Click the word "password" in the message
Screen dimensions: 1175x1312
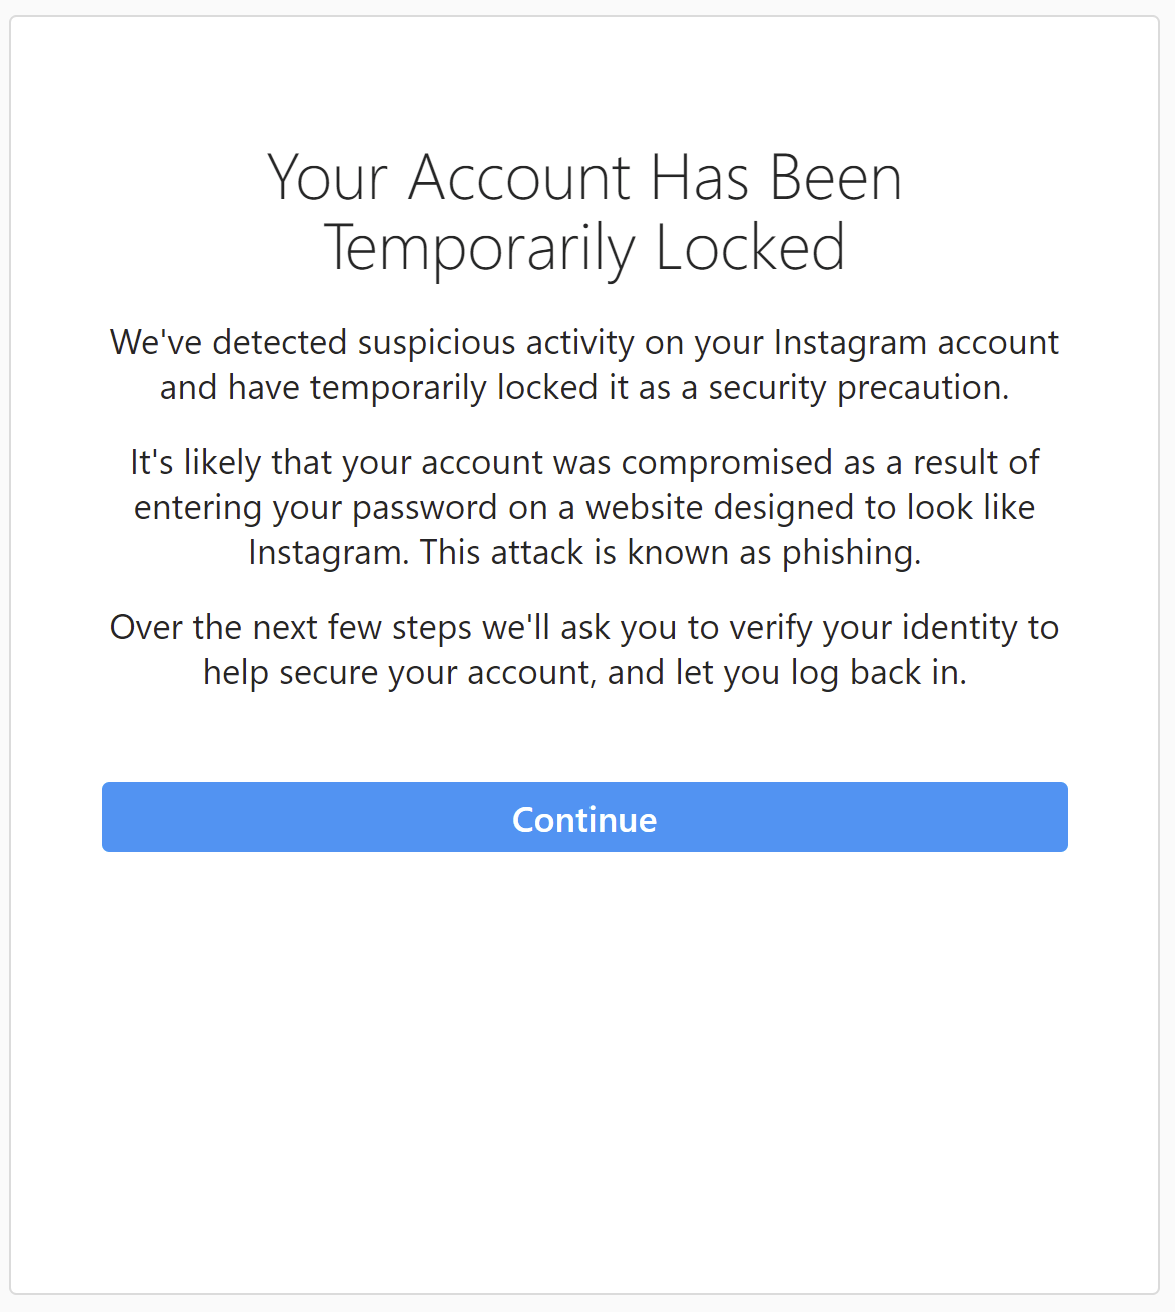(424, 507)
